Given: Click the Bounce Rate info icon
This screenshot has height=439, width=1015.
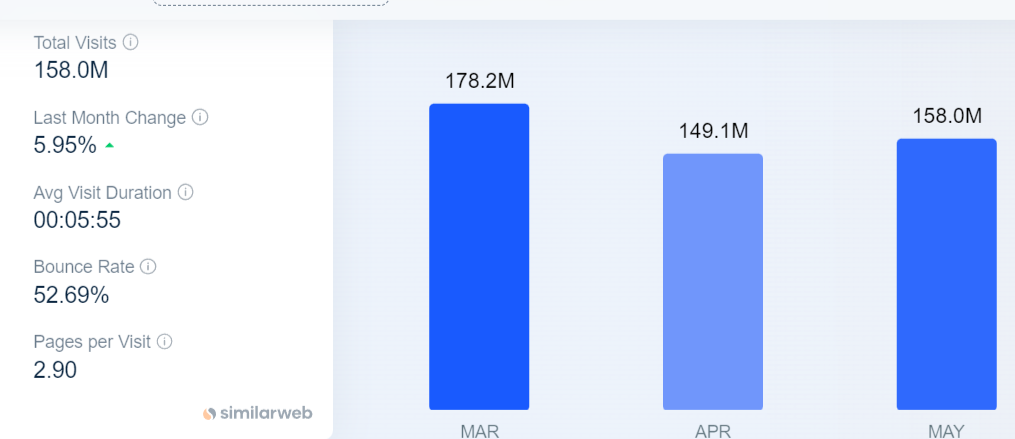Looking at the screenshot, I should coord(149,267).
